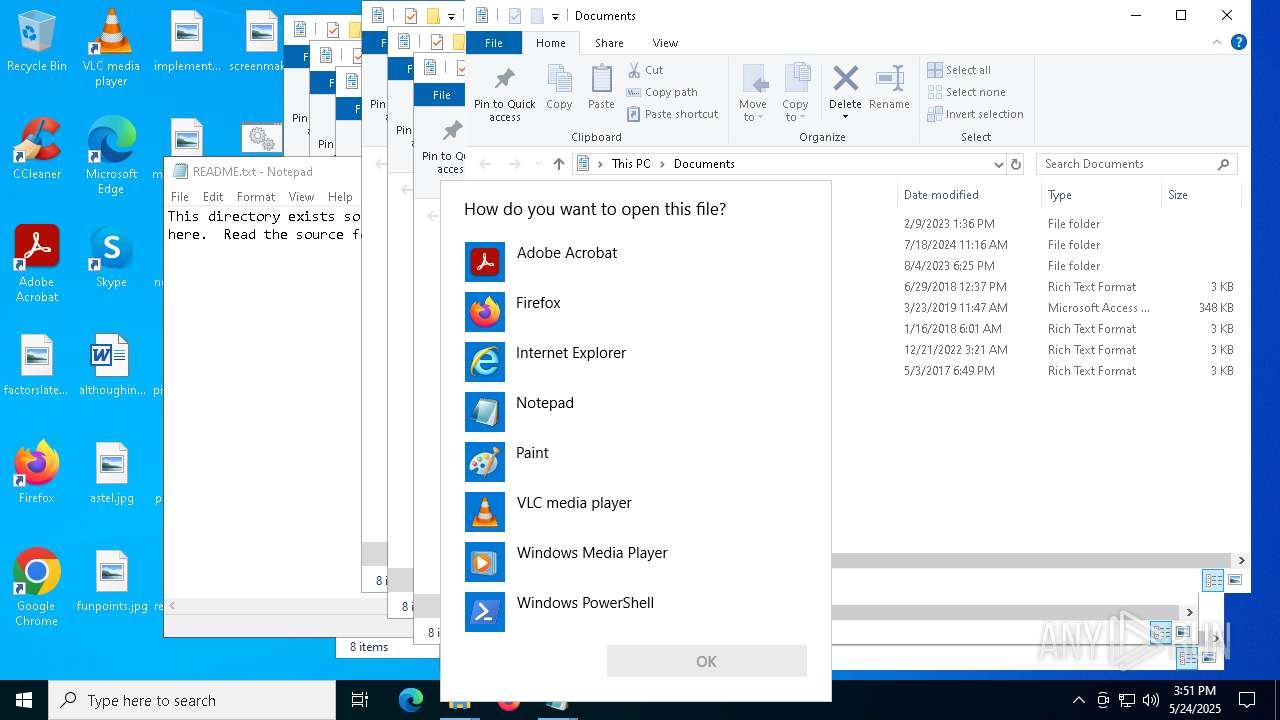
Task: Open the Copy to dropdown
Action: [795, 94]
